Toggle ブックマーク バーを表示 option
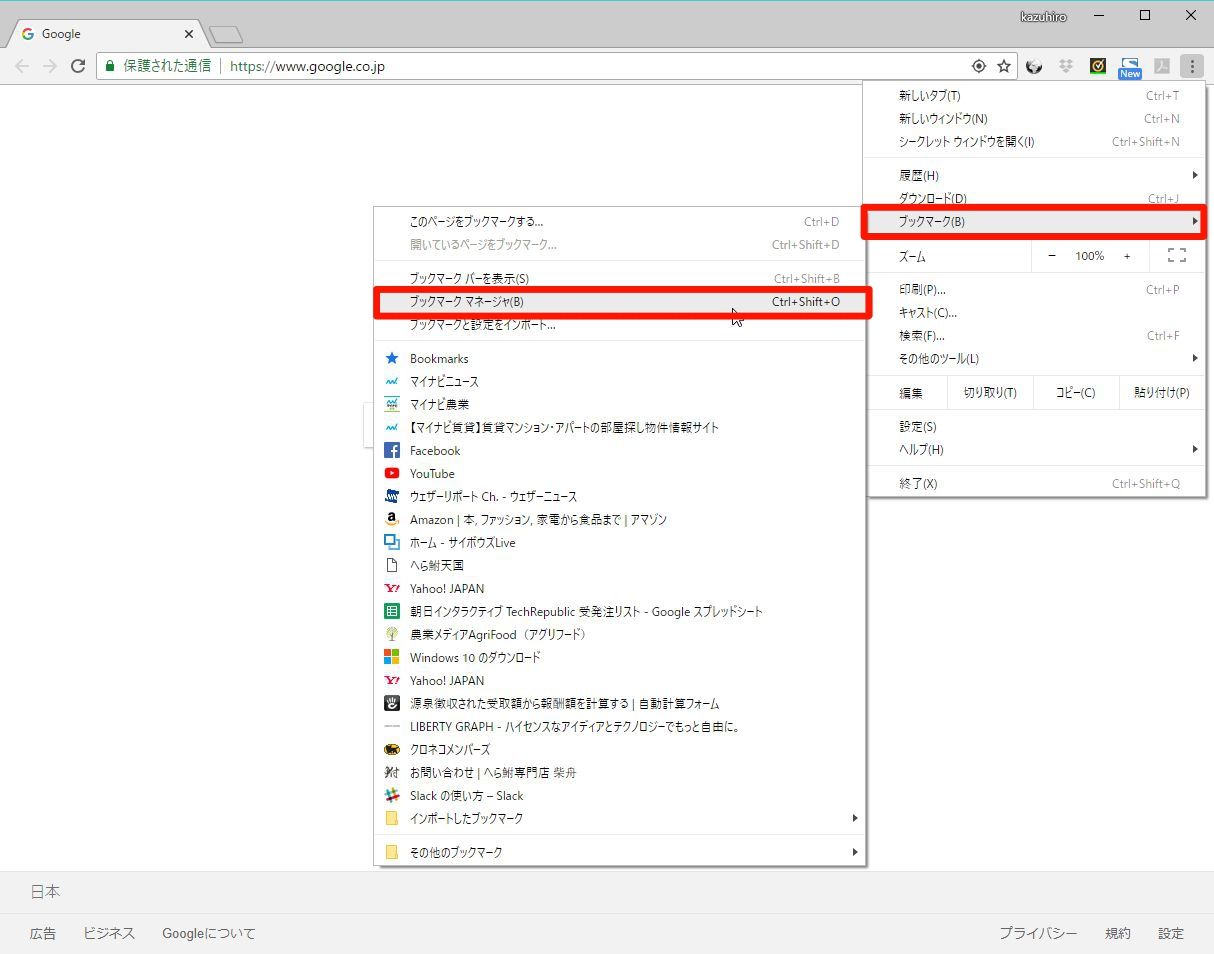This screenshot has height=954, width=1214. 620,278
